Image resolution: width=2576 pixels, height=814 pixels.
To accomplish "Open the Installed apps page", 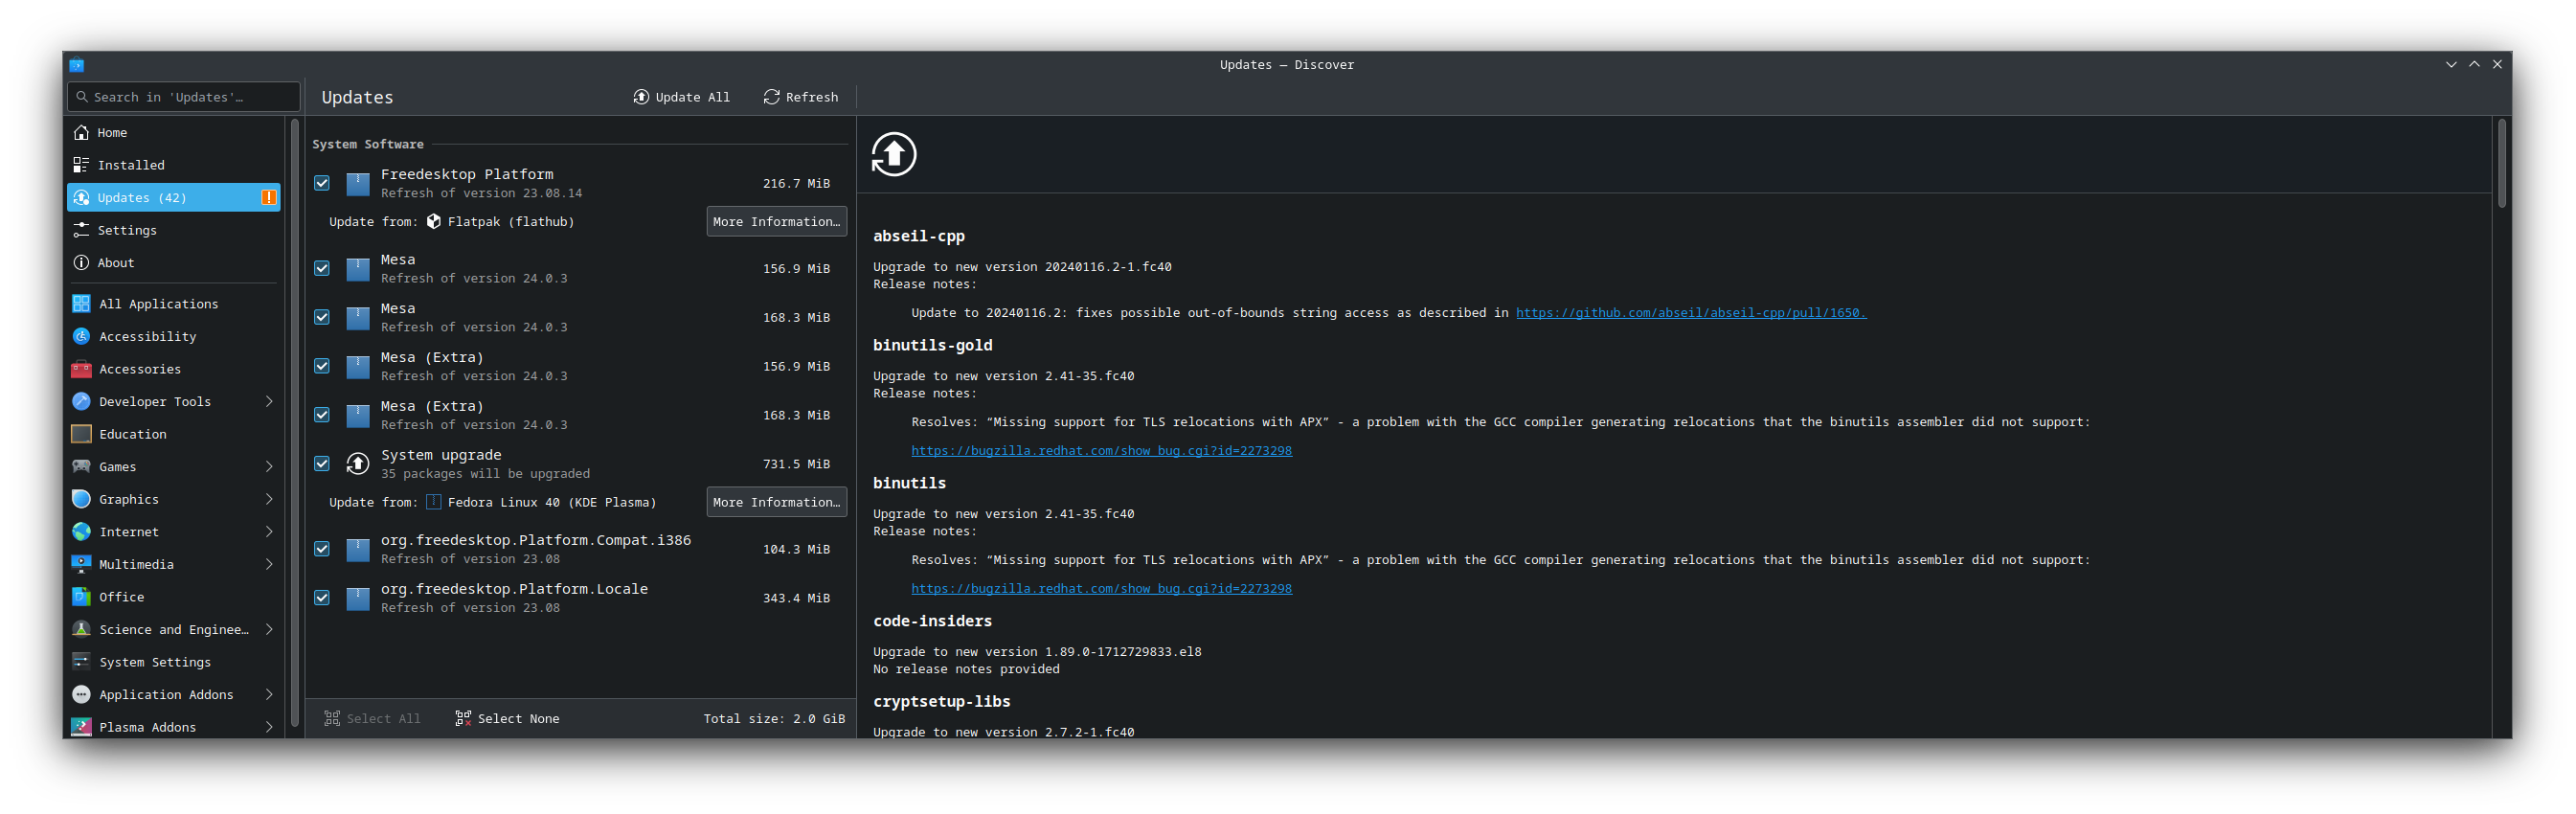I will pyautogui.click(x=174, y=165).
